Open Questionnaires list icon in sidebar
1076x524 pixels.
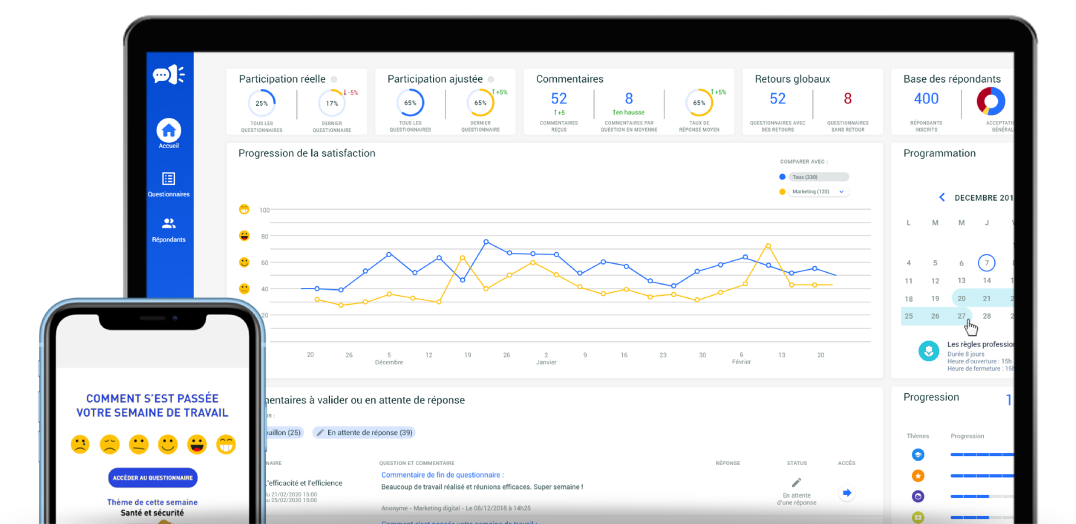(168, 179)
